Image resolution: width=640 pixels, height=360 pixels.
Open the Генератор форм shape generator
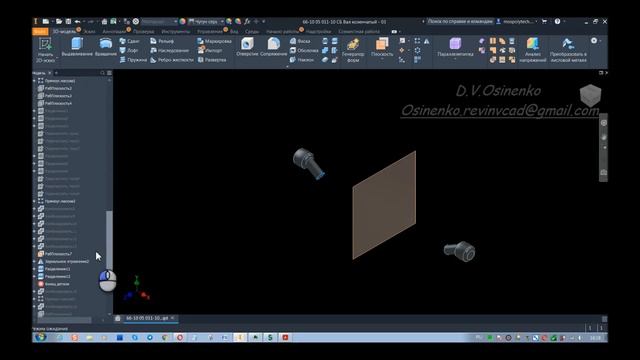tap(353, 50)
